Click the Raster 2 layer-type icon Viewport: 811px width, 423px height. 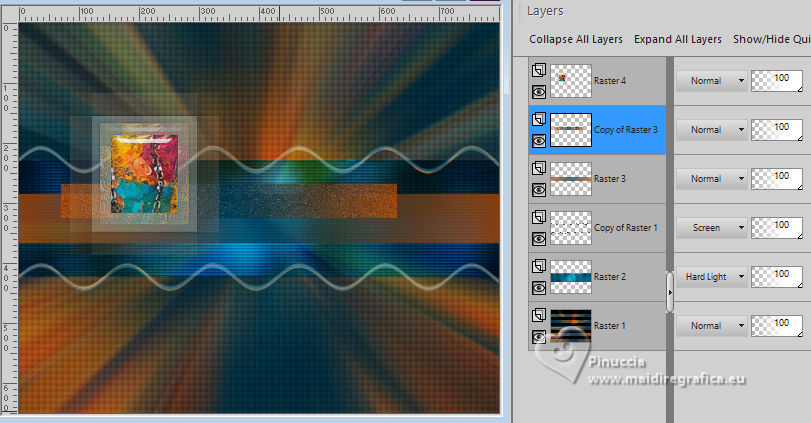pyautogui.click(x=538, y=266)
